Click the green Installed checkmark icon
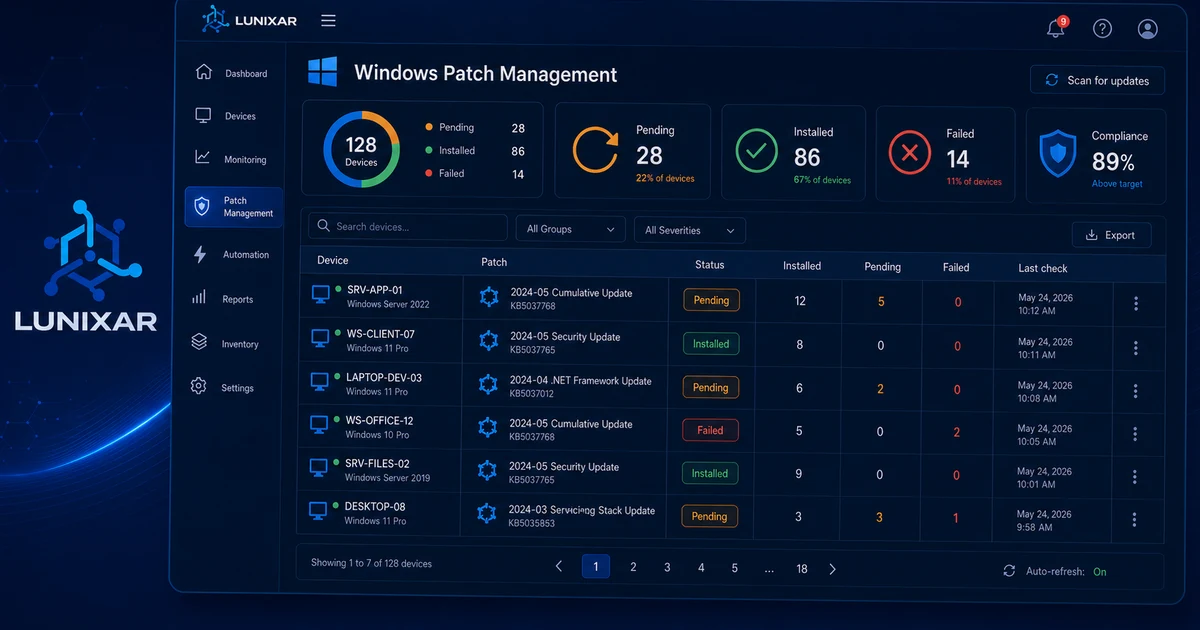 coord(757,151)
